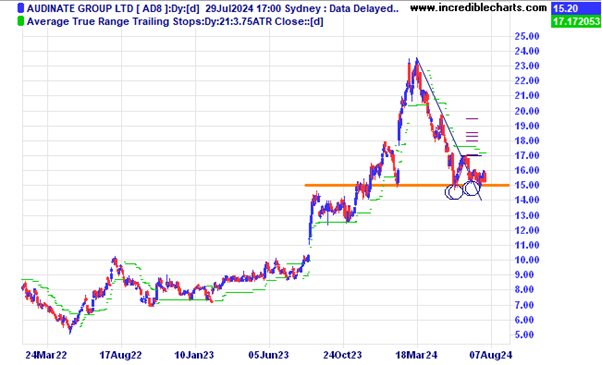The height and width of the screenshot is (365, 602).
Task: Click the 19.00 price axis label
Action: 527,126
